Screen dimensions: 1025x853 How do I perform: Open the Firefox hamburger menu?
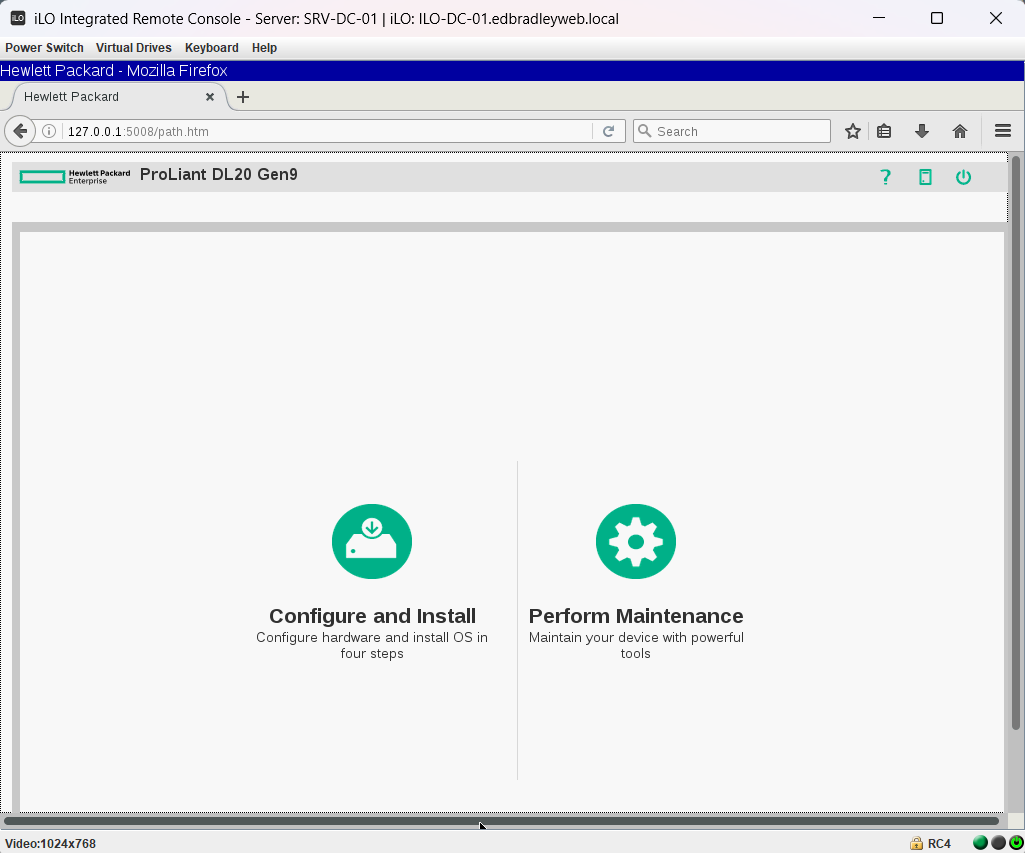point(1002,130)
